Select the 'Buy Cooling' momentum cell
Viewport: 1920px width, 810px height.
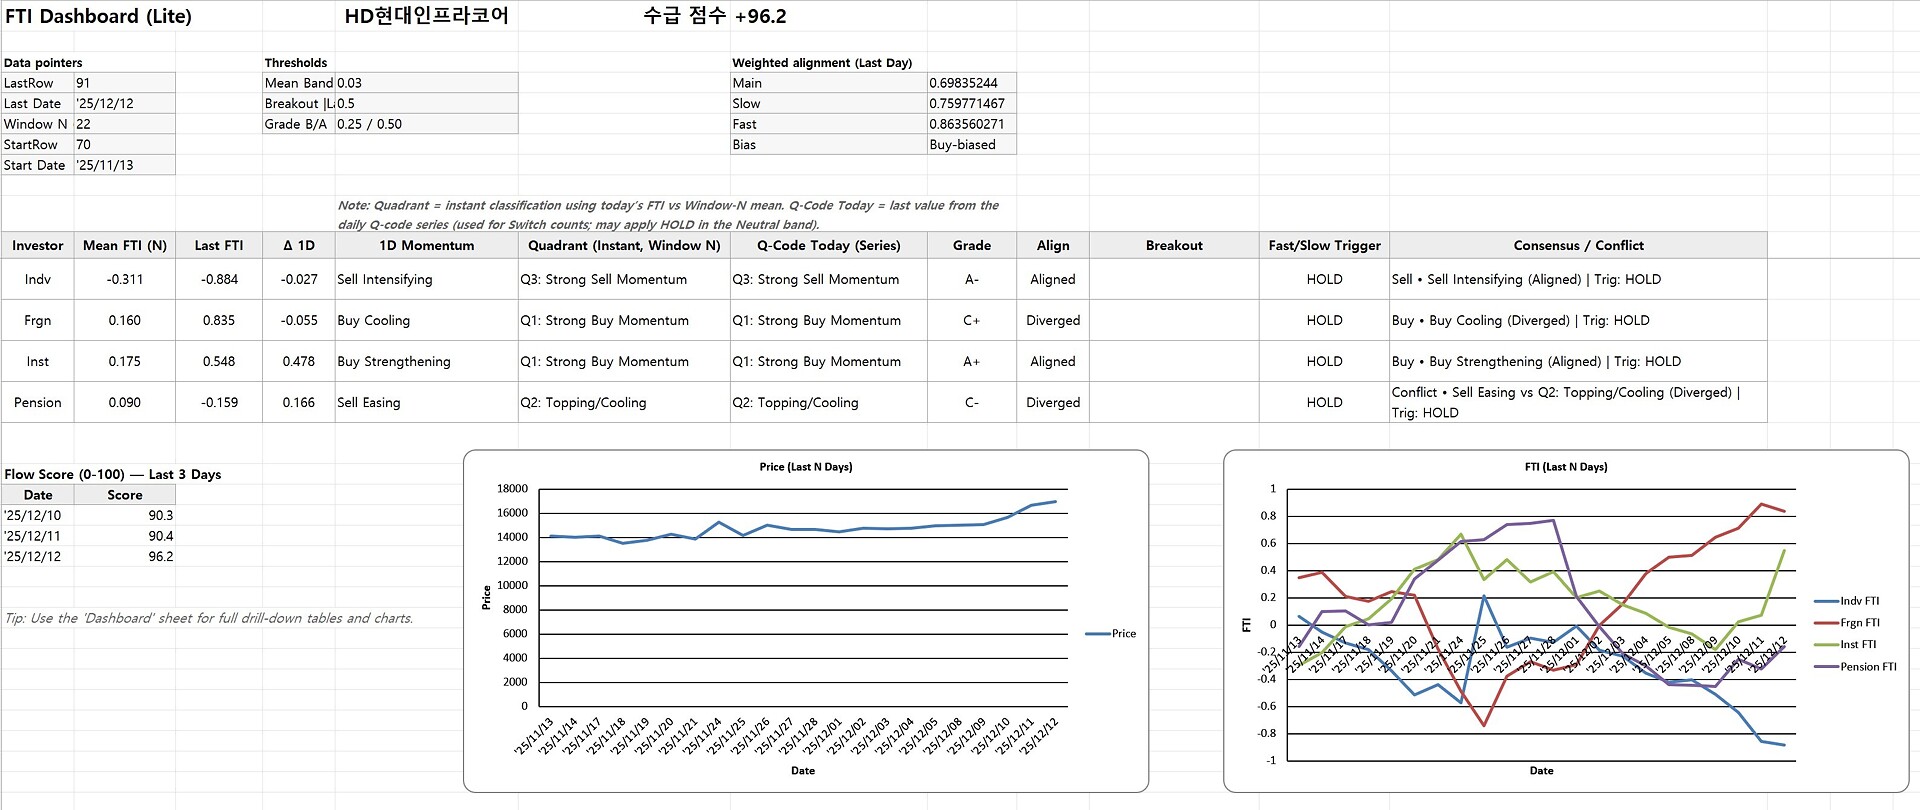point(427,321)
